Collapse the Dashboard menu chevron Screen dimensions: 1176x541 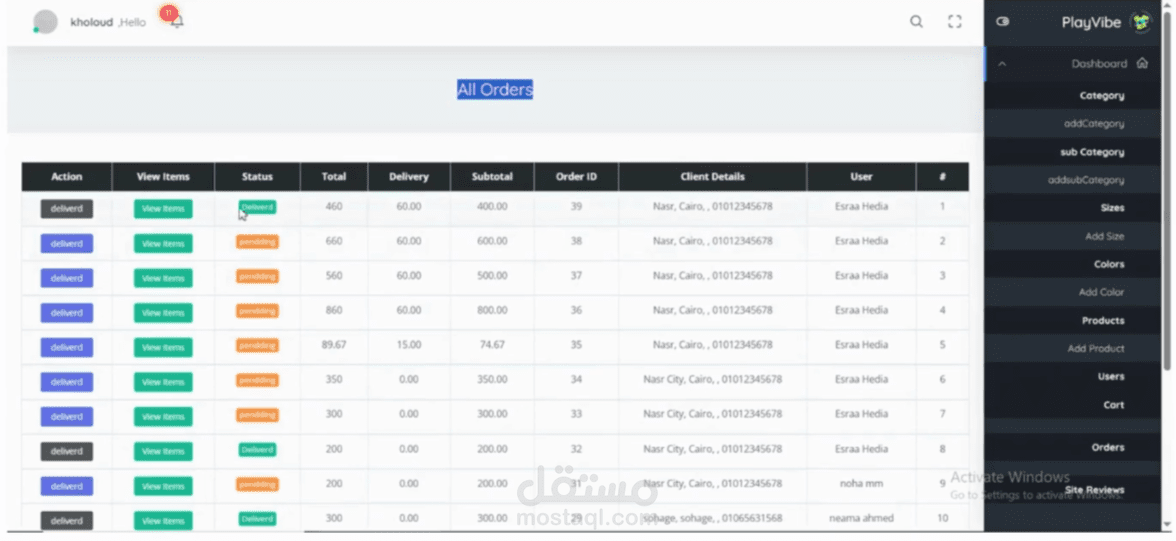(1002, 64)
